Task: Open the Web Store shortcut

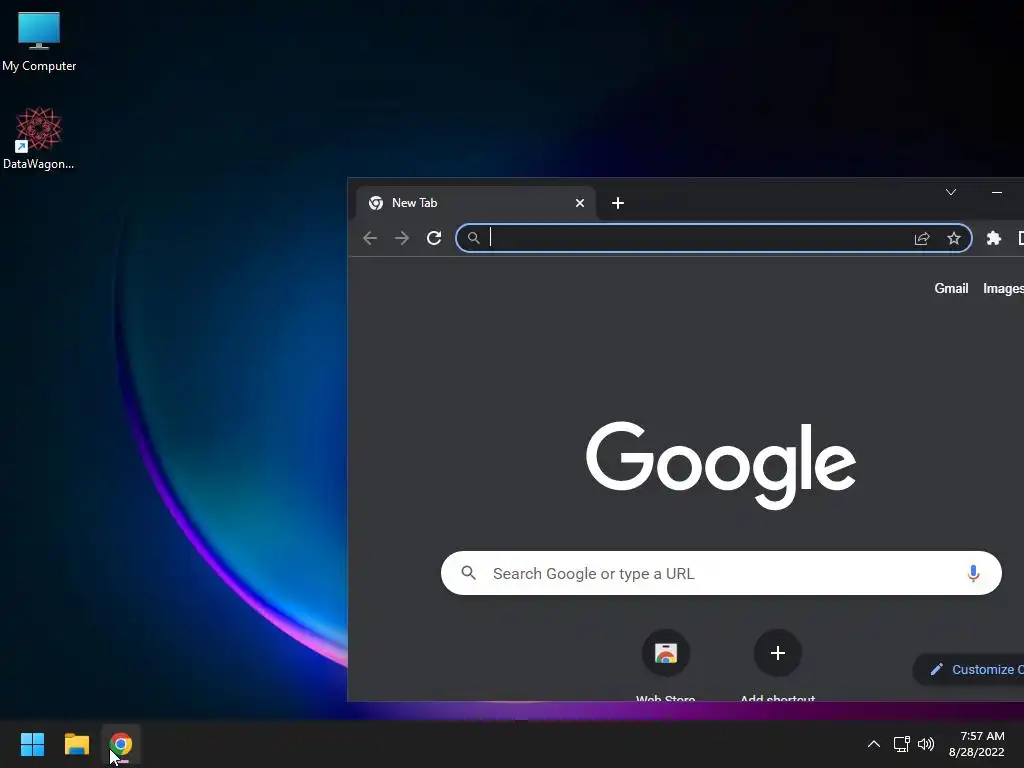Action: click(665, 665)
